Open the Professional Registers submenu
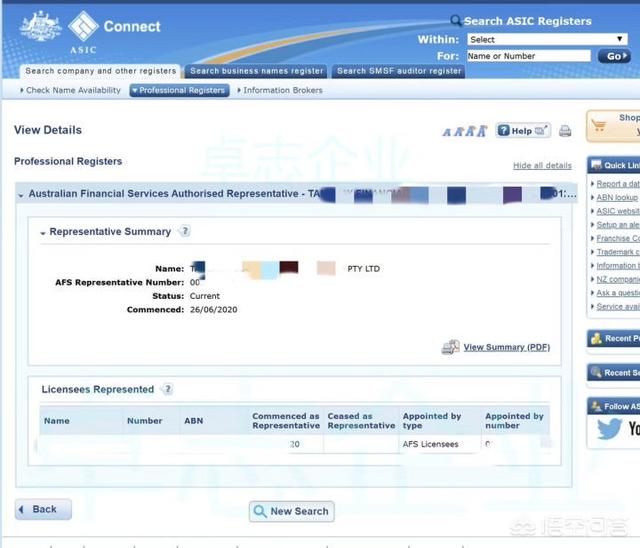Screen dimensions: 640x548 coord(179,90)
